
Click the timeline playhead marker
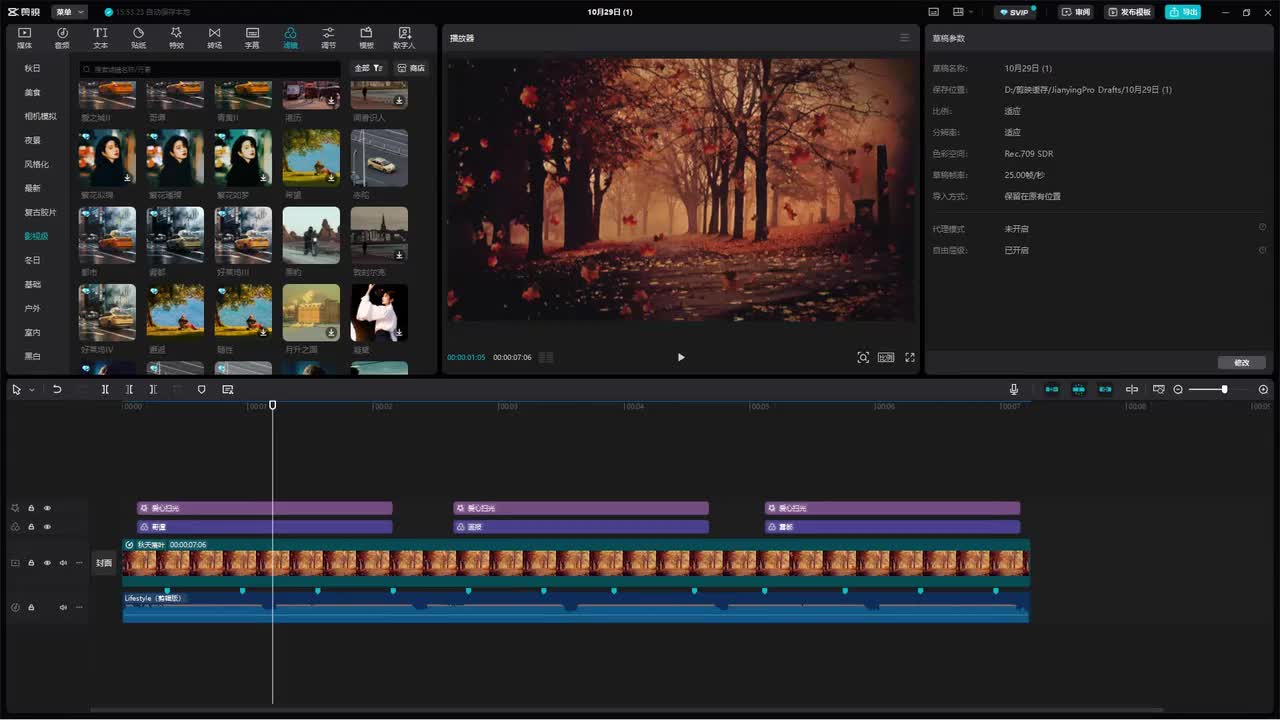(272, 405)
